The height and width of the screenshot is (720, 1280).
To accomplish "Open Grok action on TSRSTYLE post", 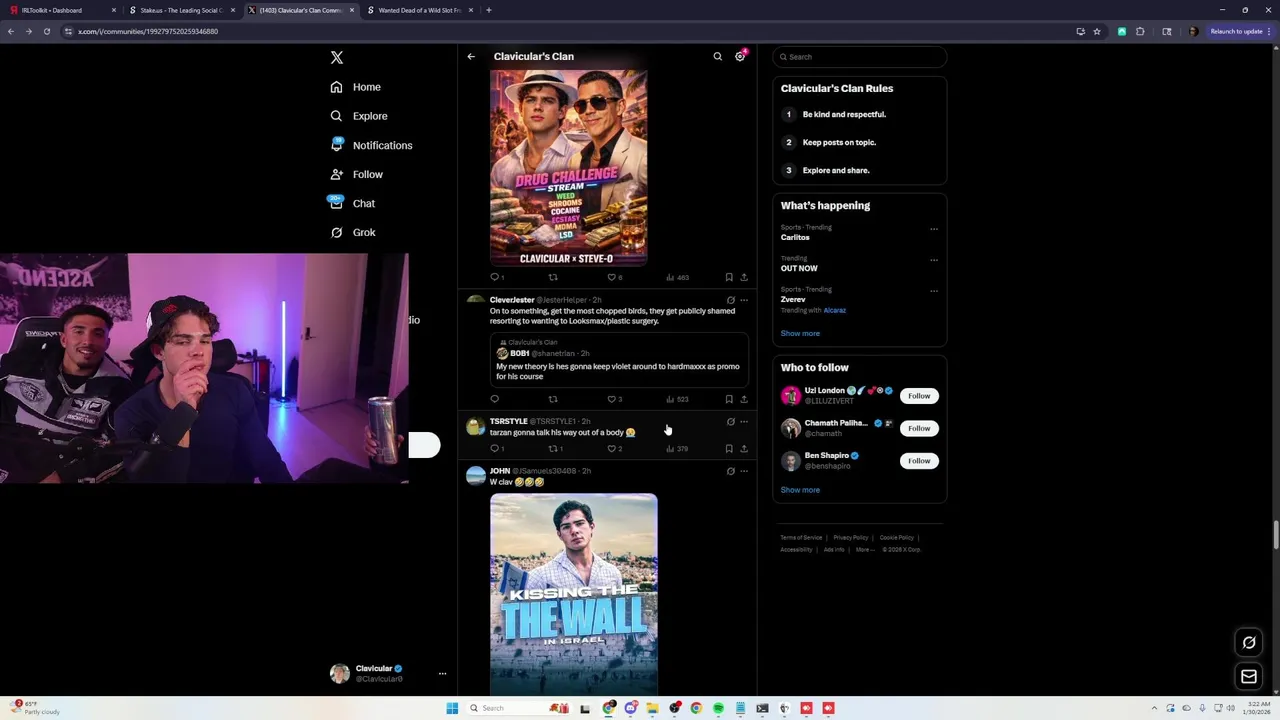I will (x=730, y=421).
